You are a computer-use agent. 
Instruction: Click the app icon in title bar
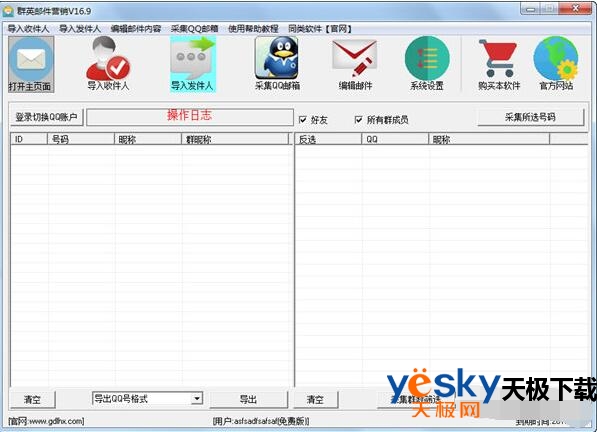pos(8,11)
